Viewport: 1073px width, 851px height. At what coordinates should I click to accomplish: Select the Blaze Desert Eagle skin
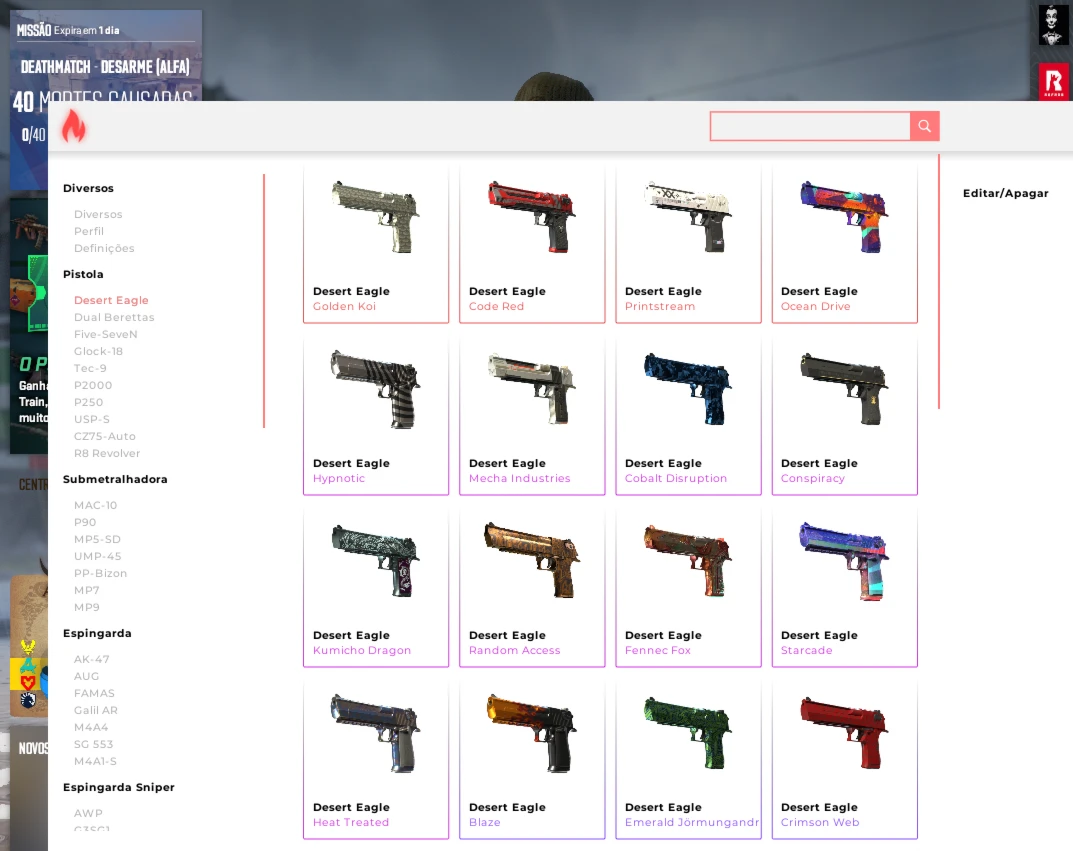tap(532, 759)
